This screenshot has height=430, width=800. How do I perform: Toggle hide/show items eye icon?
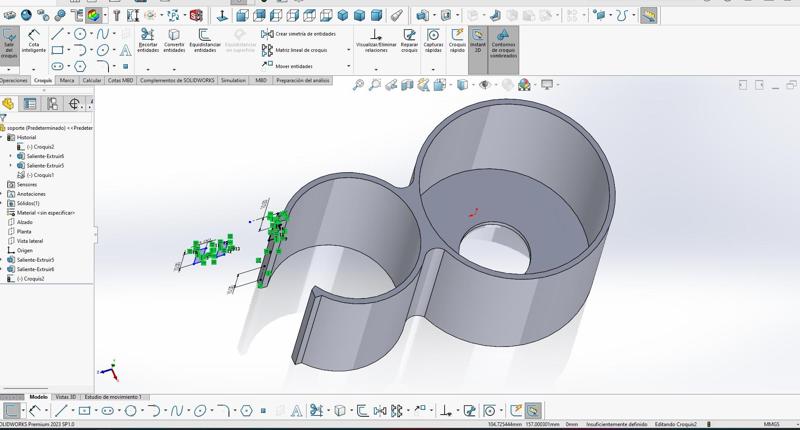pos(485,86)
